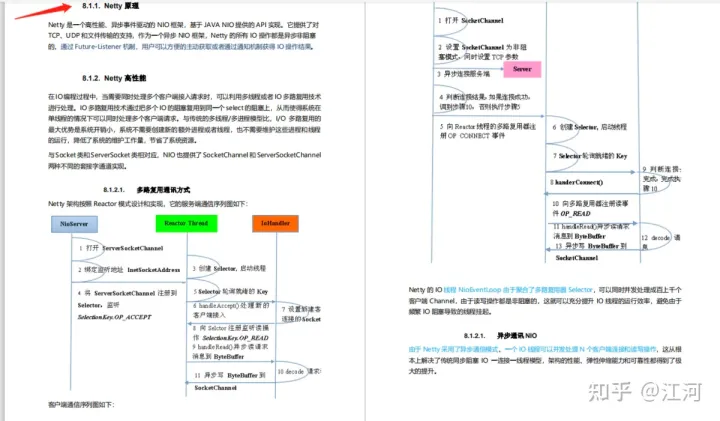720x421 pixels.
Task: Click the heading "8.1.1. Netty 原理"
Action: point(110,6)
